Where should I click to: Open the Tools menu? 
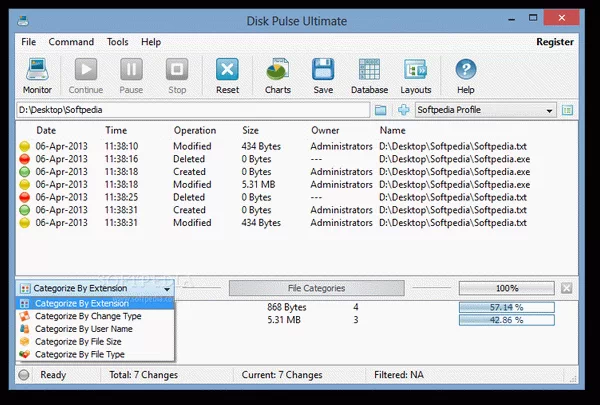(x=117, y=42)
